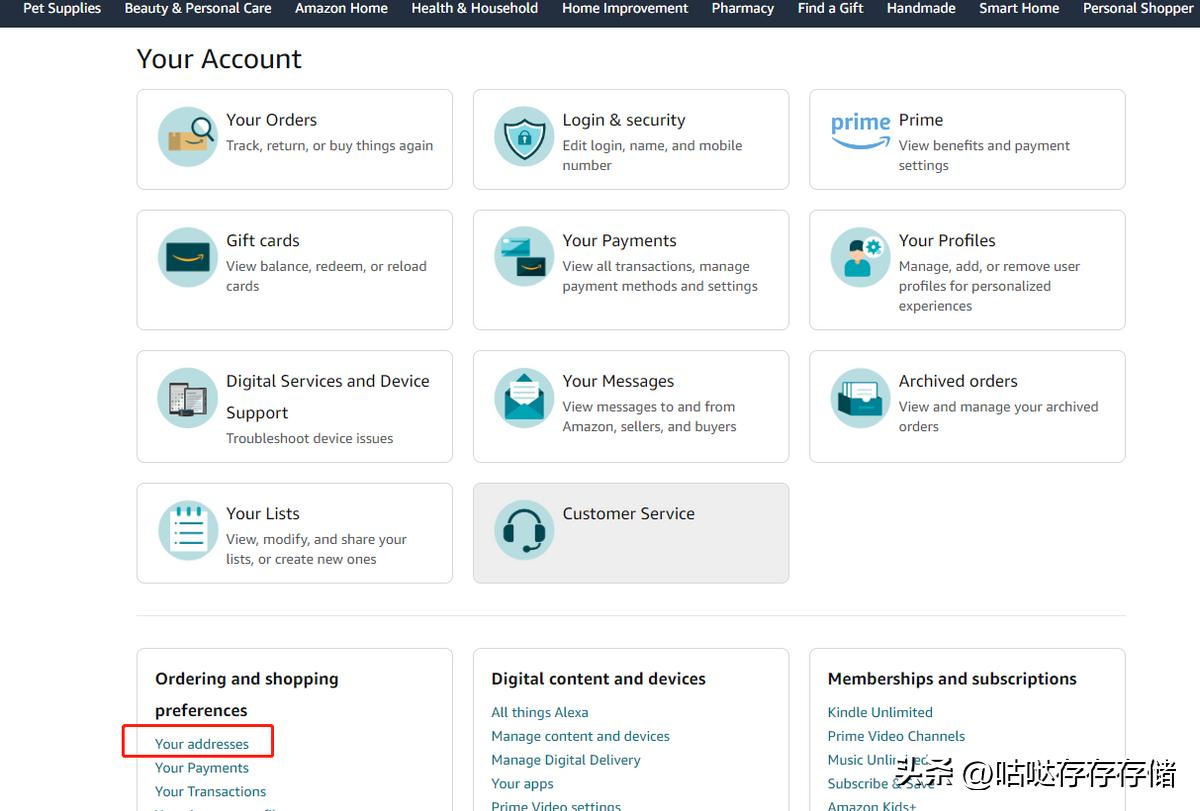This screenshot has width=1200, height=811.
Task: Open Home Improvement nav item
Action: (x=625, y=8)
